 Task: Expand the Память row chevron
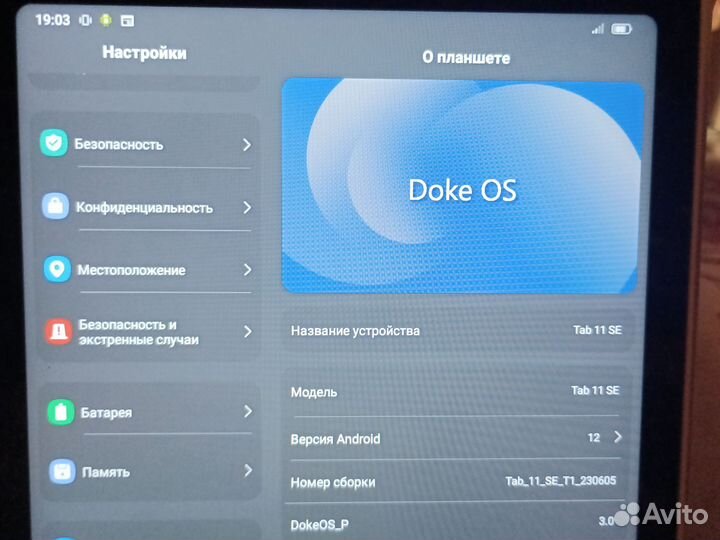(248, 470)
